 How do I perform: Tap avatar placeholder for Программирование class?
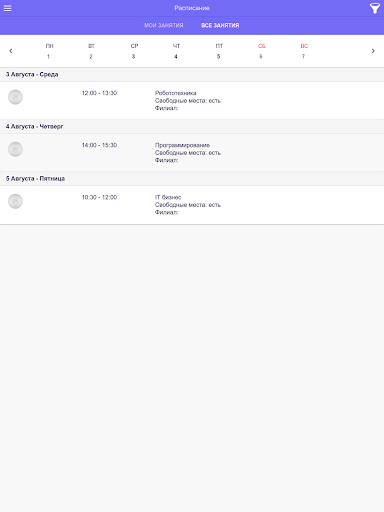click(x=15, y=149)
